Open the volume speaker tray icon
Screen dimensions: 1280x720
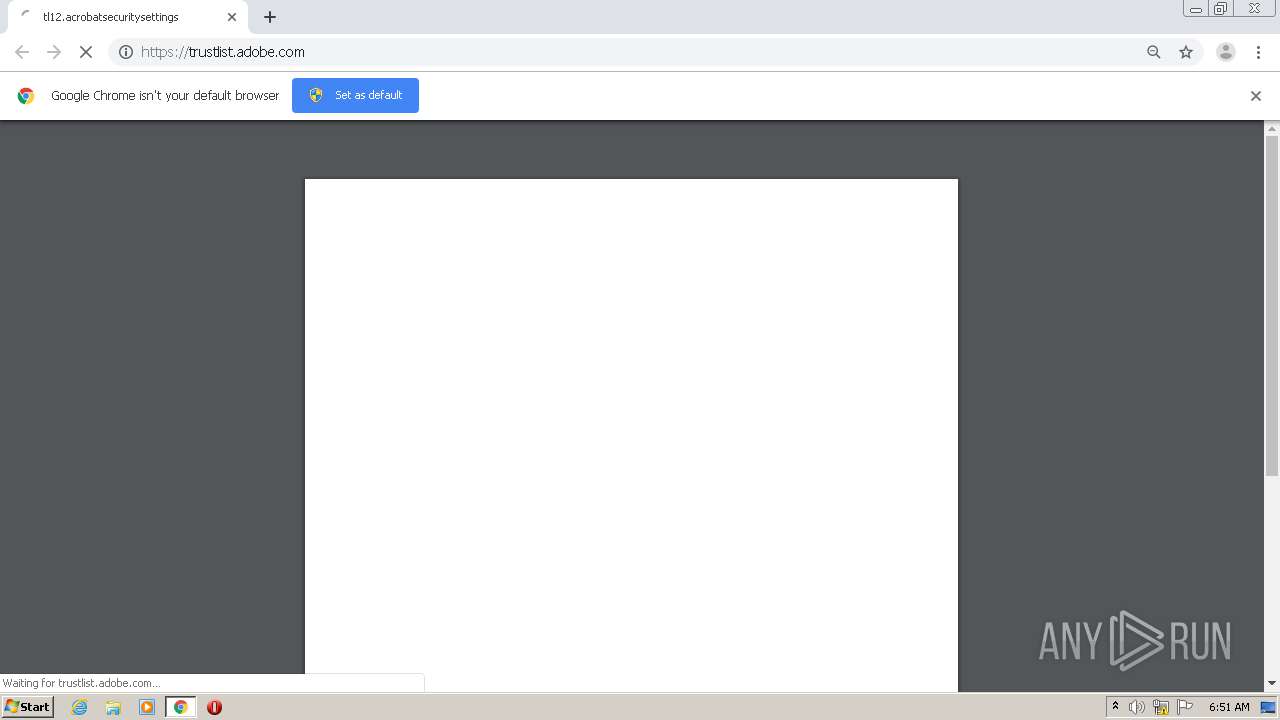click(1137, 707)
